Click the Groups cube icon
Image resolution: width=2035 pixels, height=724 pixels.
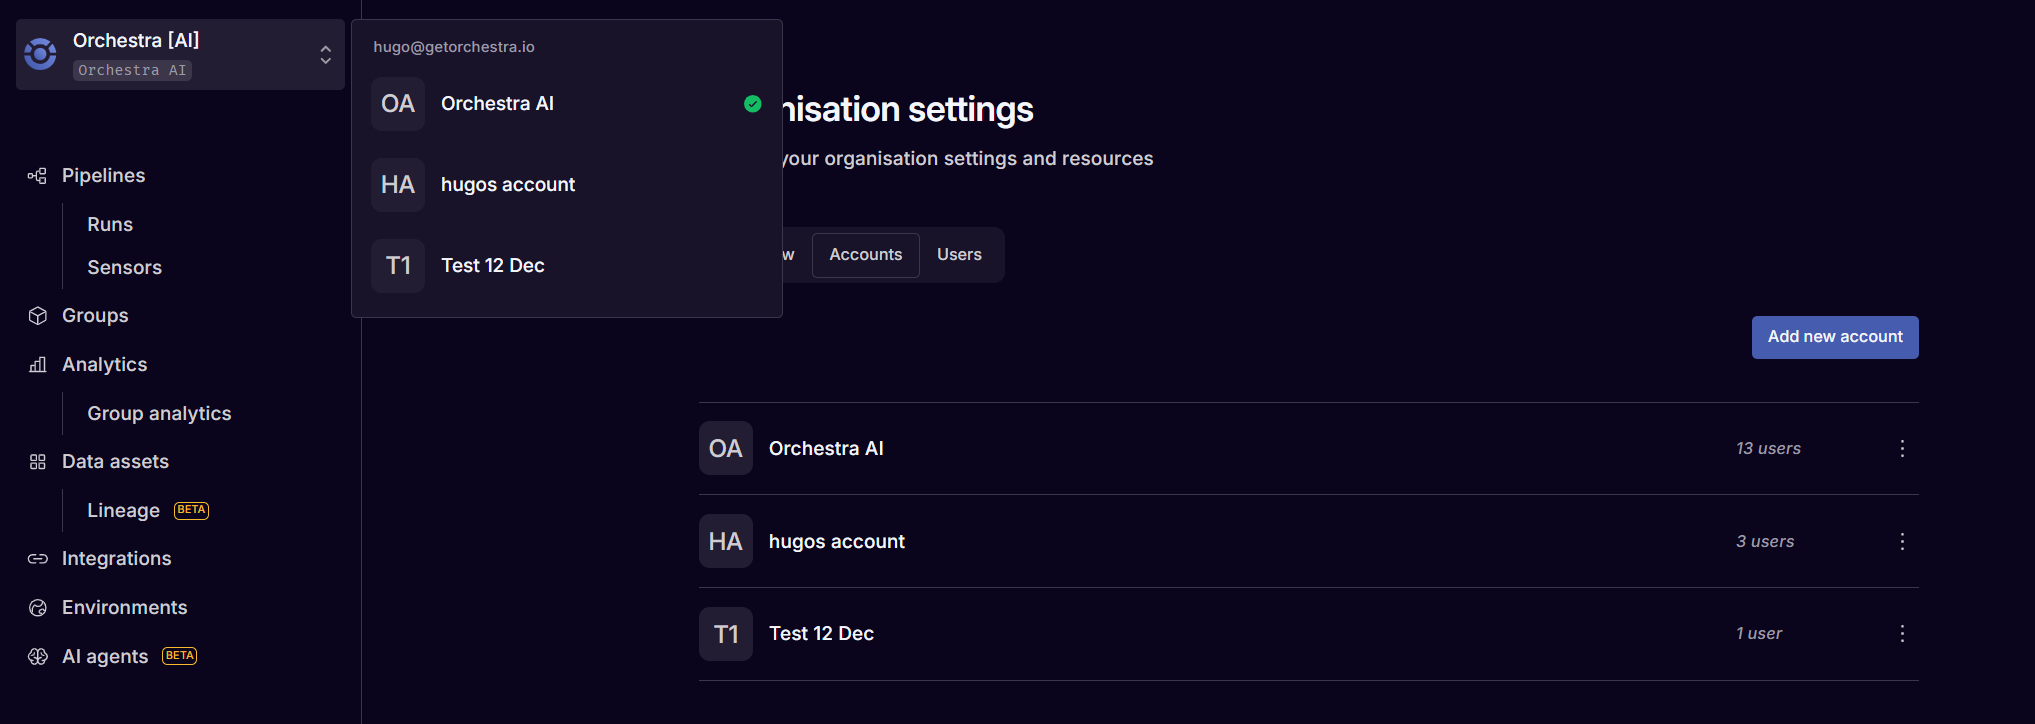pyautogui.click(x=38, y=316)
